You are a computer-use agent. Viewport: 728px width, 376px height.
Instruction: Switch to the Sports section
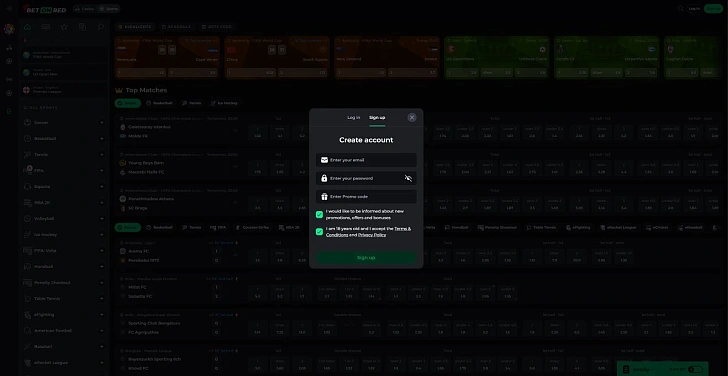coord(110,9)
